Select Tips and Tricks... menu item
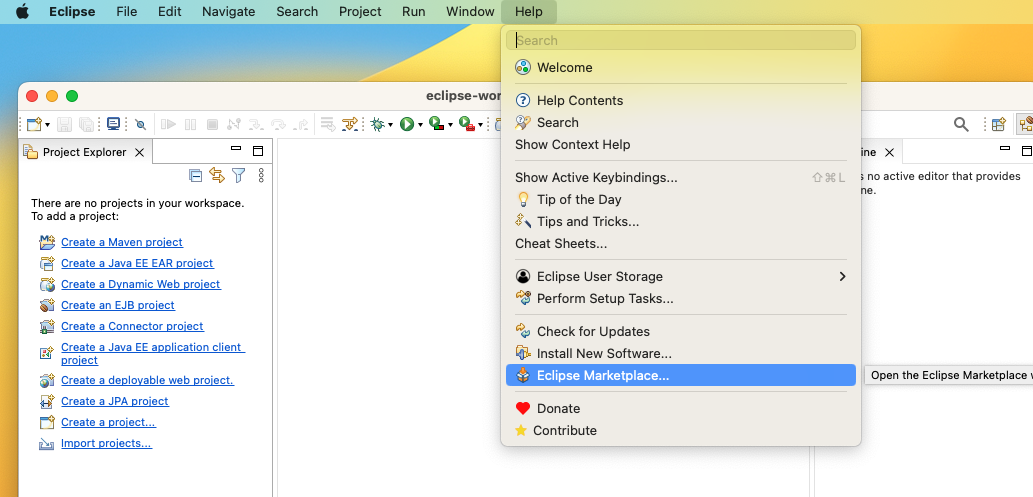Screen dimensions: 1033x497 (x=681, y=221)
